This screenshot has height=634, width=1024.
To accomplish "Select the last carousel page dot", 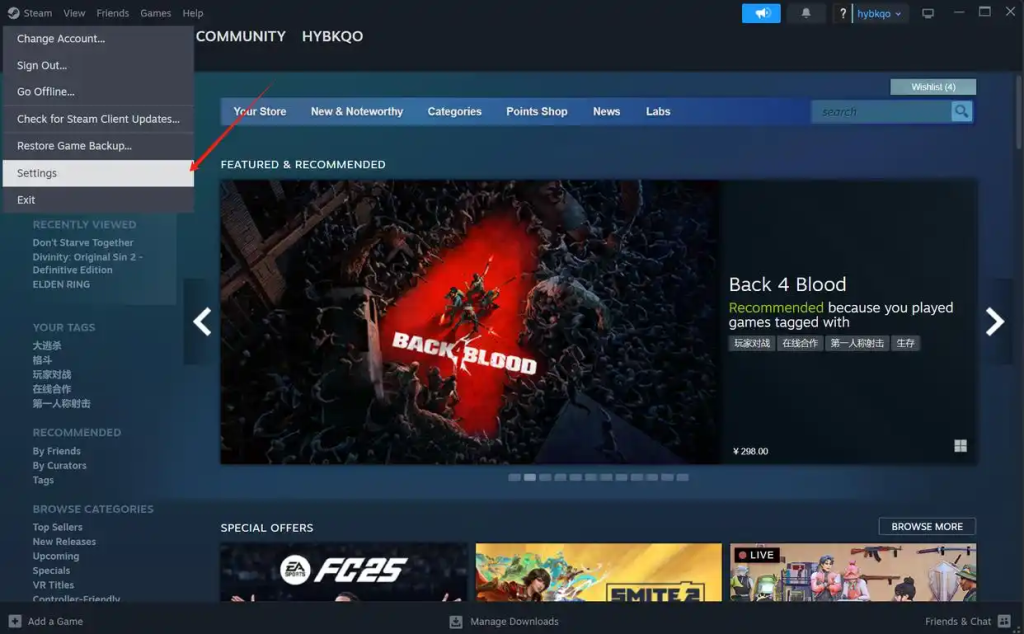I will pyautogui.click(x=682, y=477).
